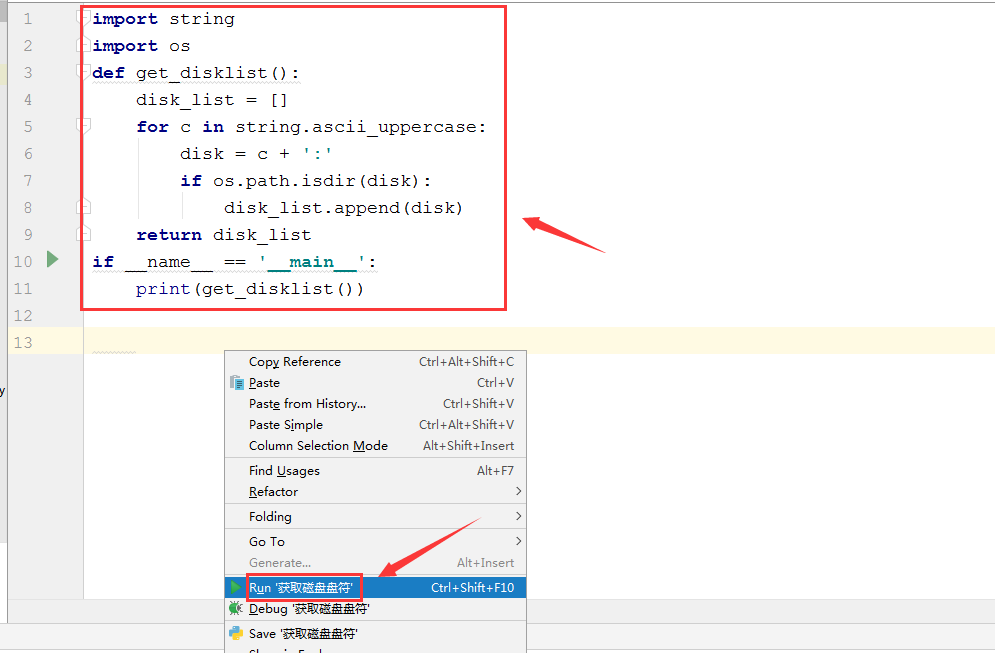Click line number 13 in the gutter
This screenshot has width=995, height=653.
click(23, 343)
